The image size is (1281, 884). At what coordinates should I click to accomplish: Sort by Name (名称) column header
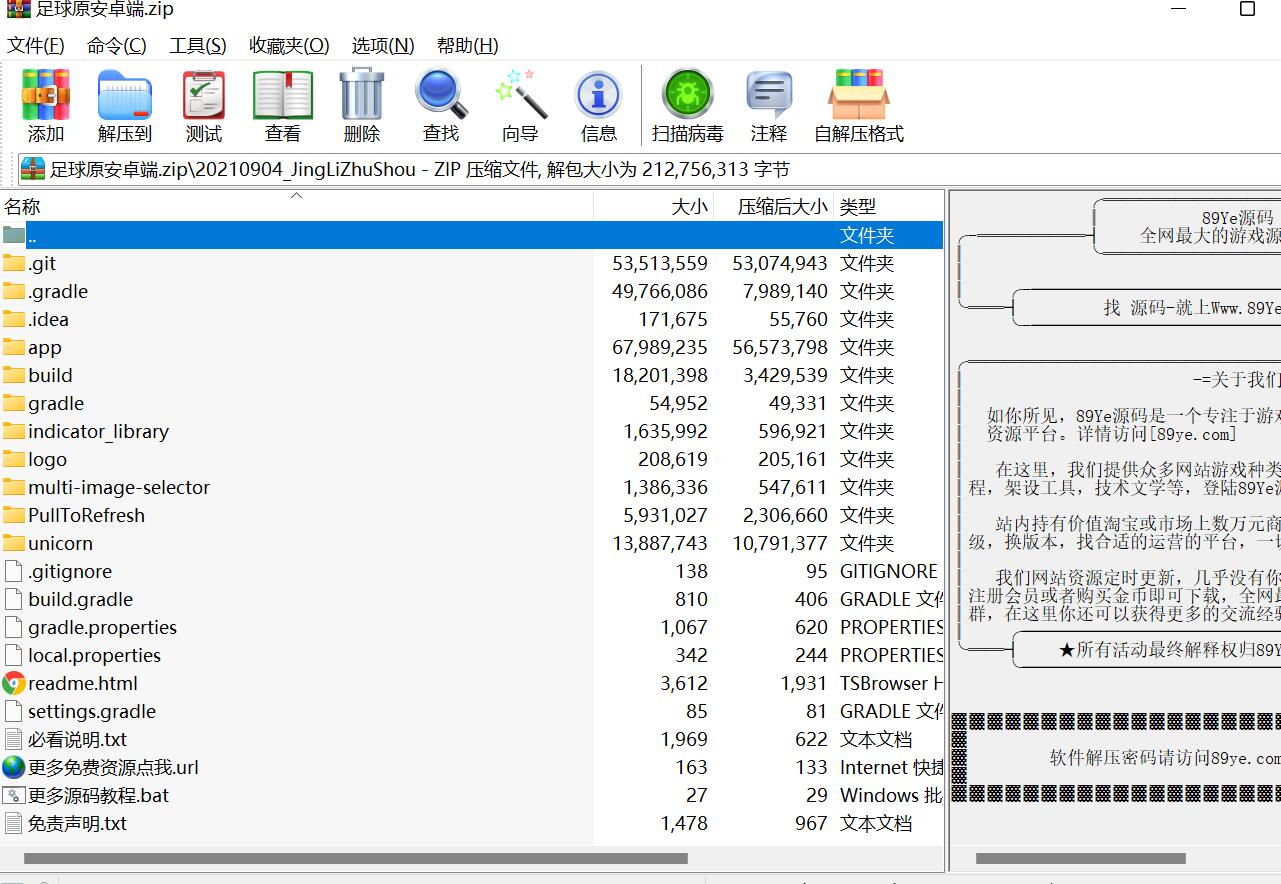[296, 206]
